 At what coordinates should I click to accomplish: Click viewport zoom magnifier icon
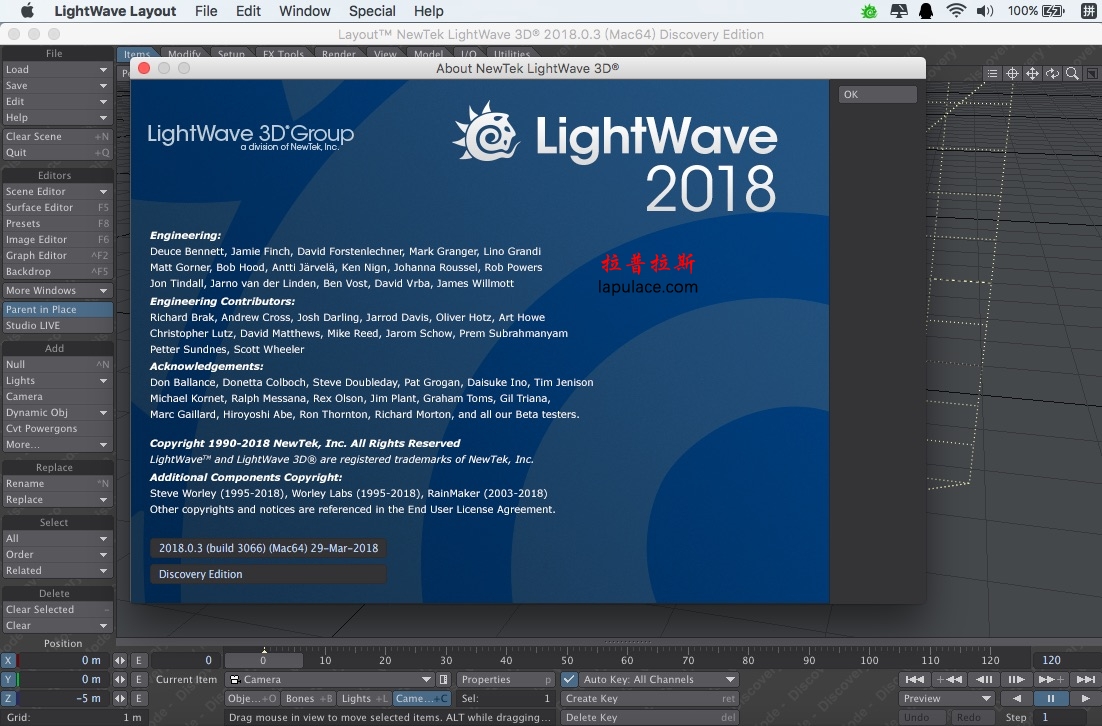(x=1072, y=74)
